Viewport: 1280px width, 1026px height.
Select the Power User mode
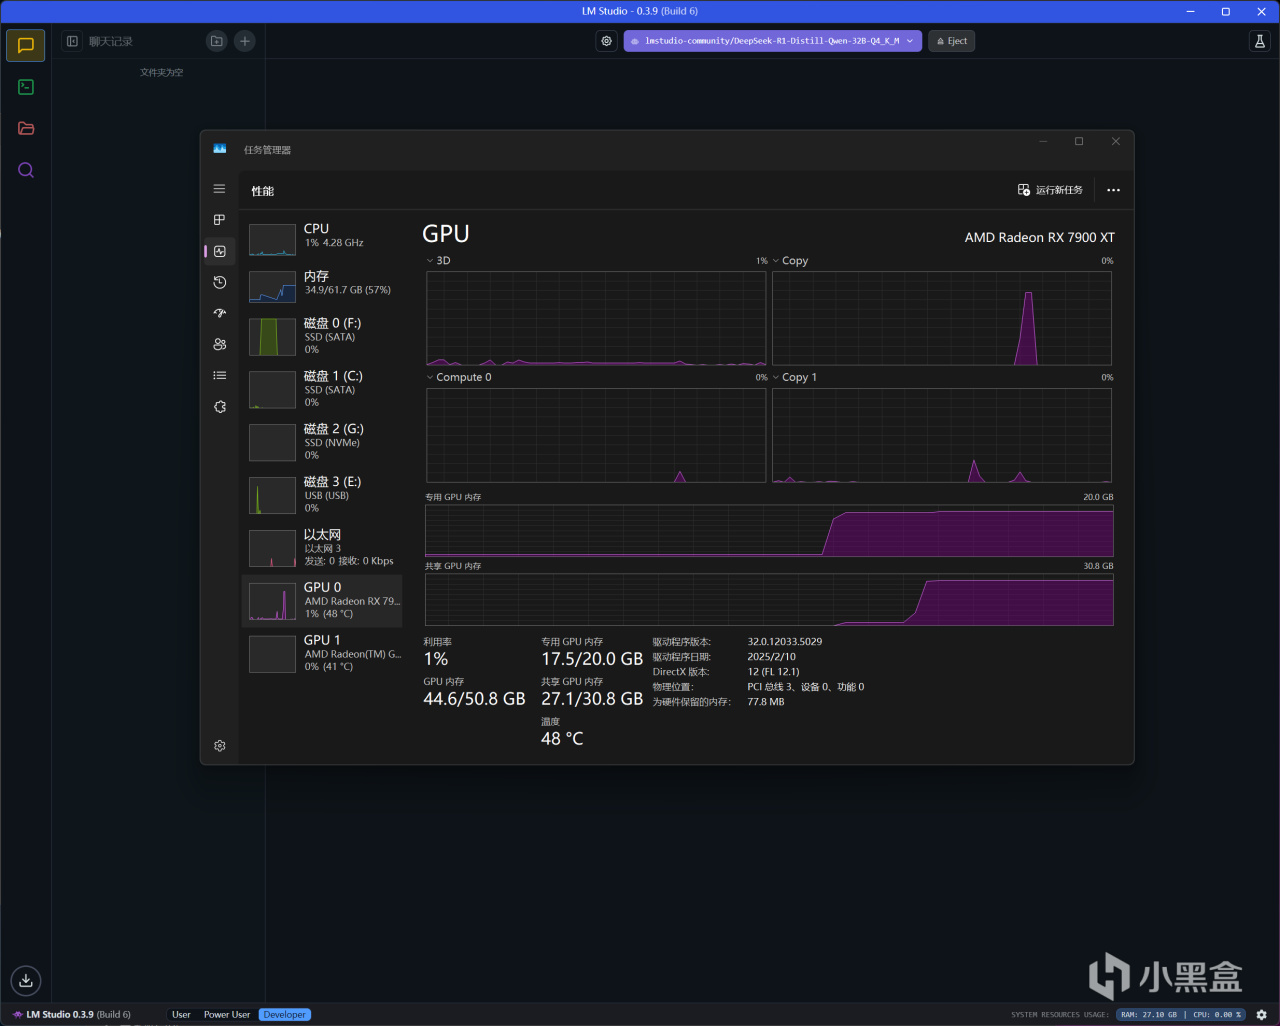[x=227, y=1014]
